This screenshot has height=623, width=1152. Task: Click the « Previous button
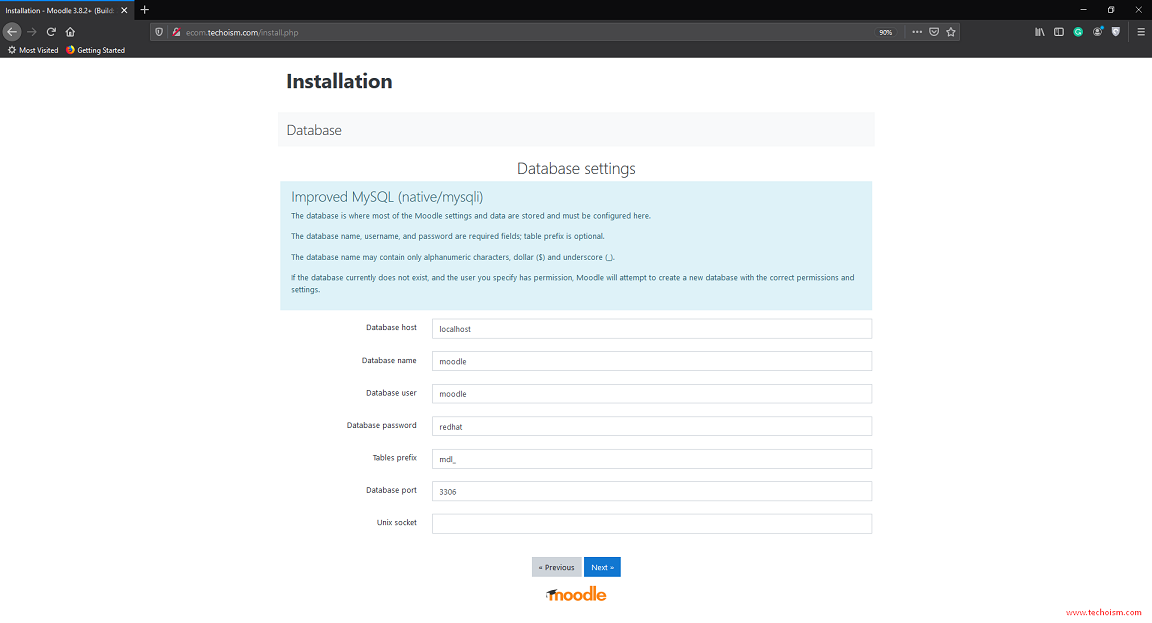click(x=556, y=567)
